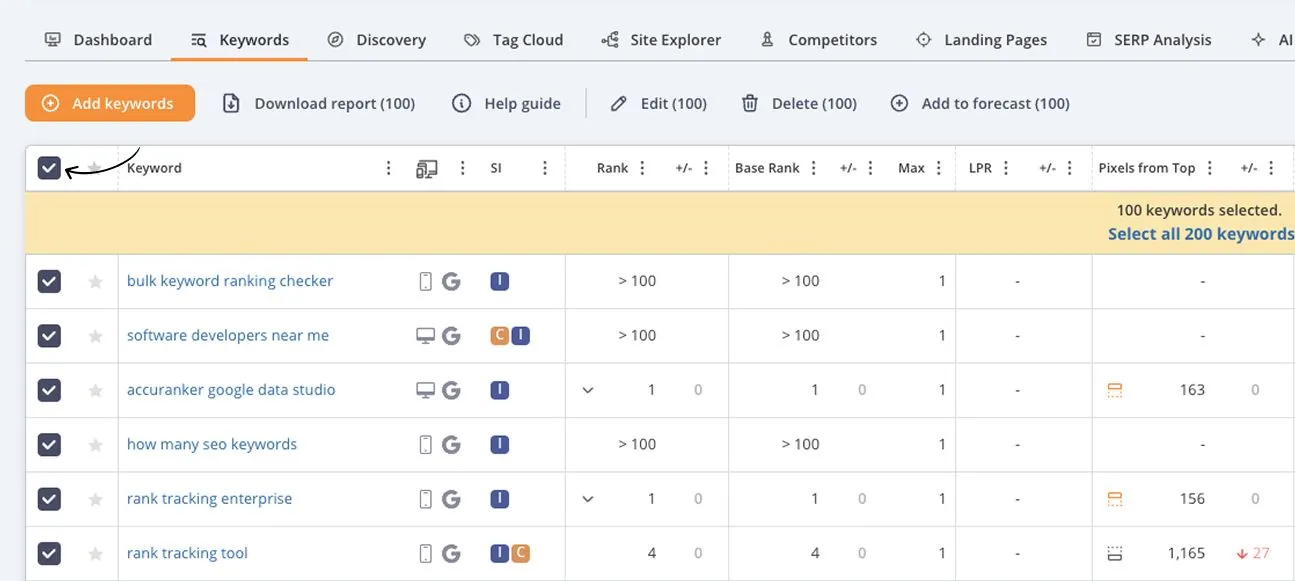The height and width of the screenshot is (581, 1295).
Task: Click the orange Add keywords button
Action: tap(110, 104)
